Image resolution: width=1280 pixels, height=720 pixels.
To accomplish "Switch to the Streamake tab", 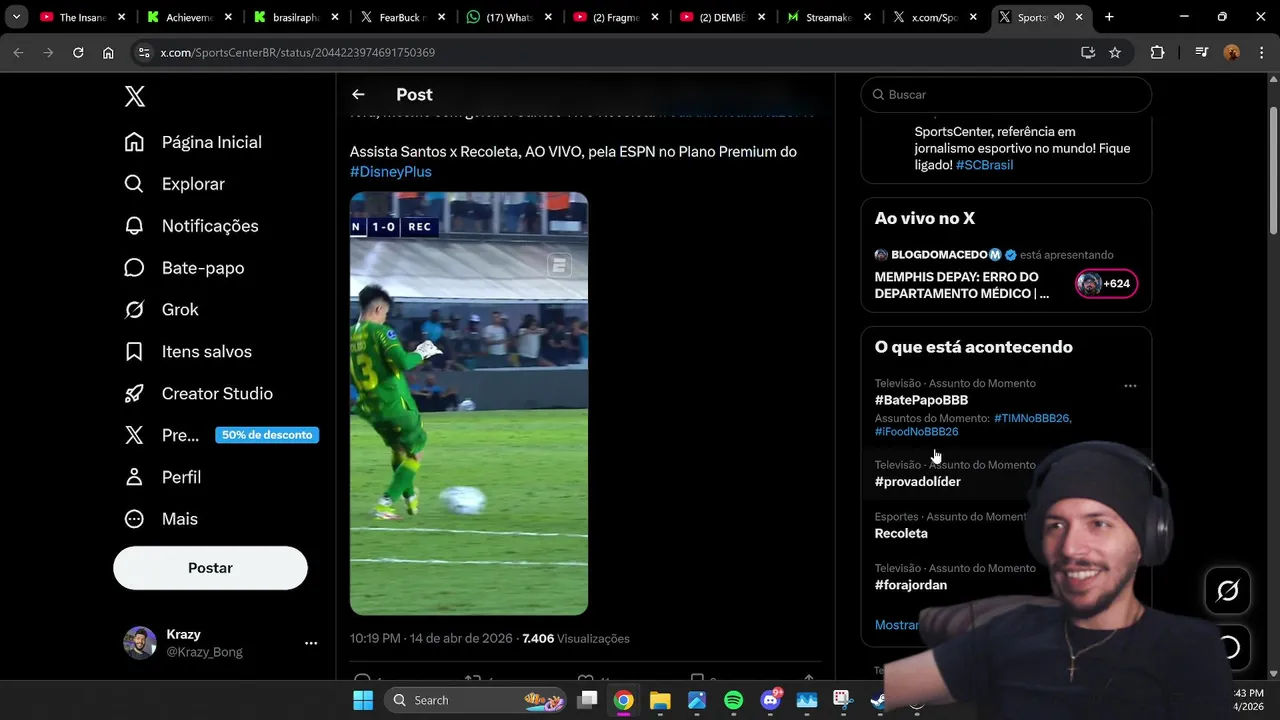I will pos(829,17).
